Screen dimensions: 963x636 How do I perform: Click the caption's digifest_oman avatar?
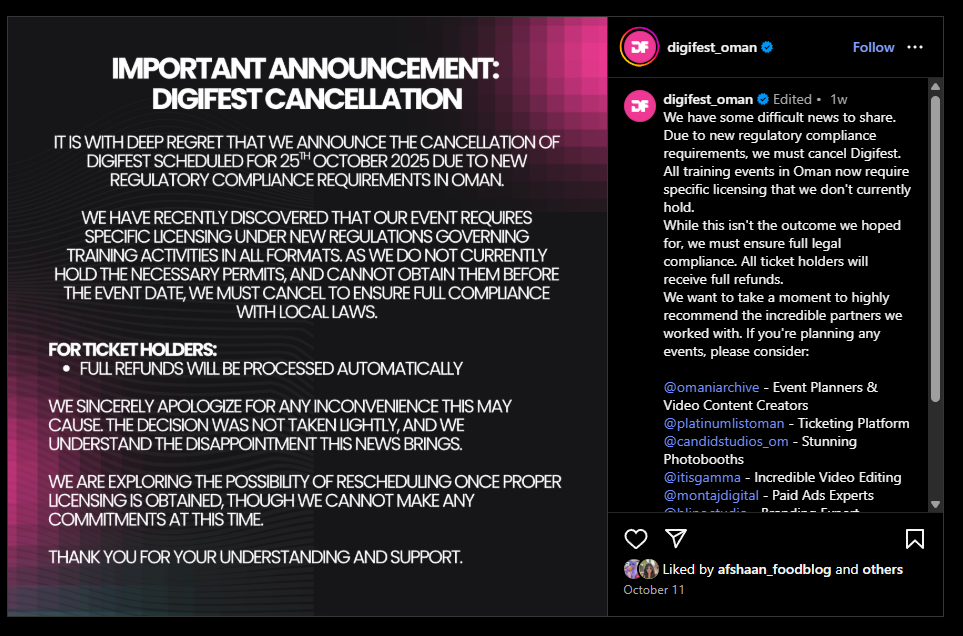tap(639, 105)
